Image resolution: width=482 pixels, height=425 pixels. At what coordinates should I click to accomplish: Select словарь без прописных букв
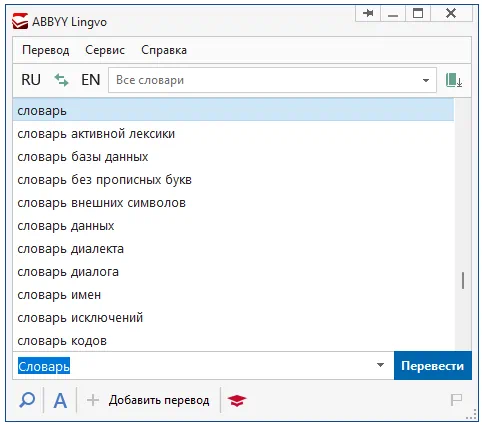tap(233, 180)
